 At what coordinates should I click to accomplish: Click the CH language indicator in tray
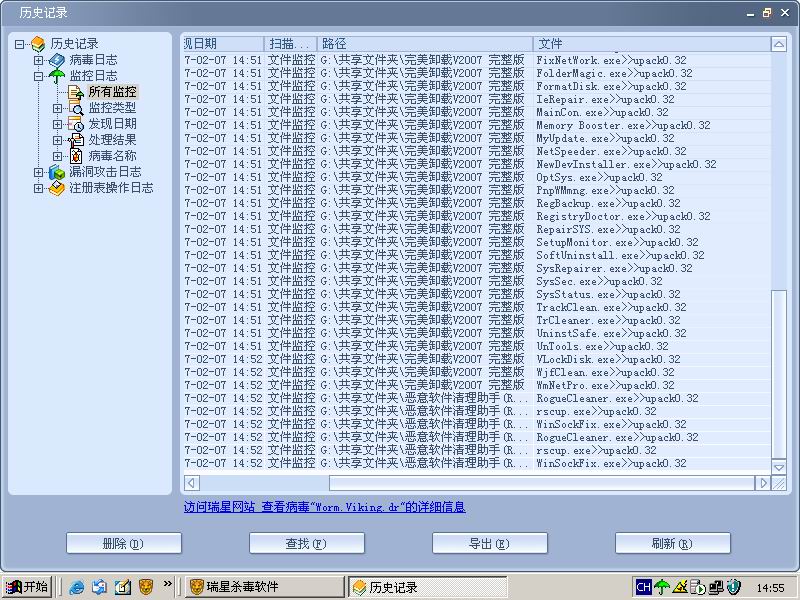point(643,587)
